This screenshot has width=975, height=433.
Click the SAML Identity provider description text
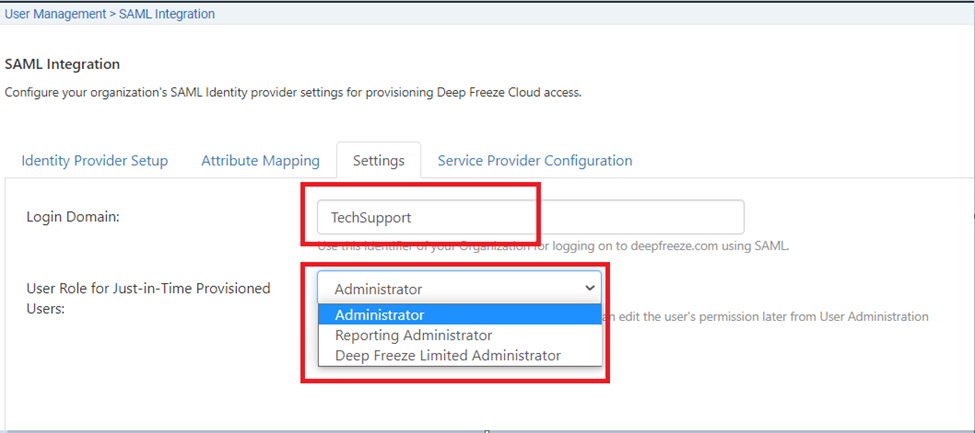tap(292, 92)
